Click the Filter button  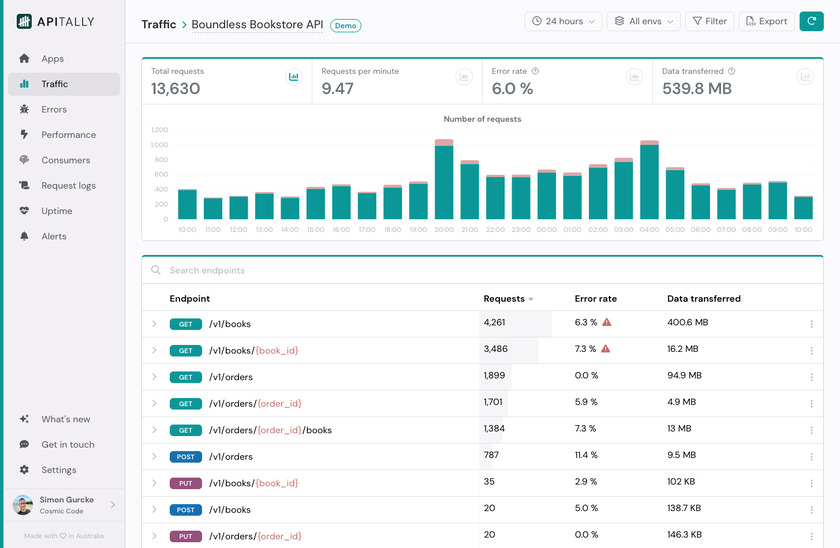709,21
